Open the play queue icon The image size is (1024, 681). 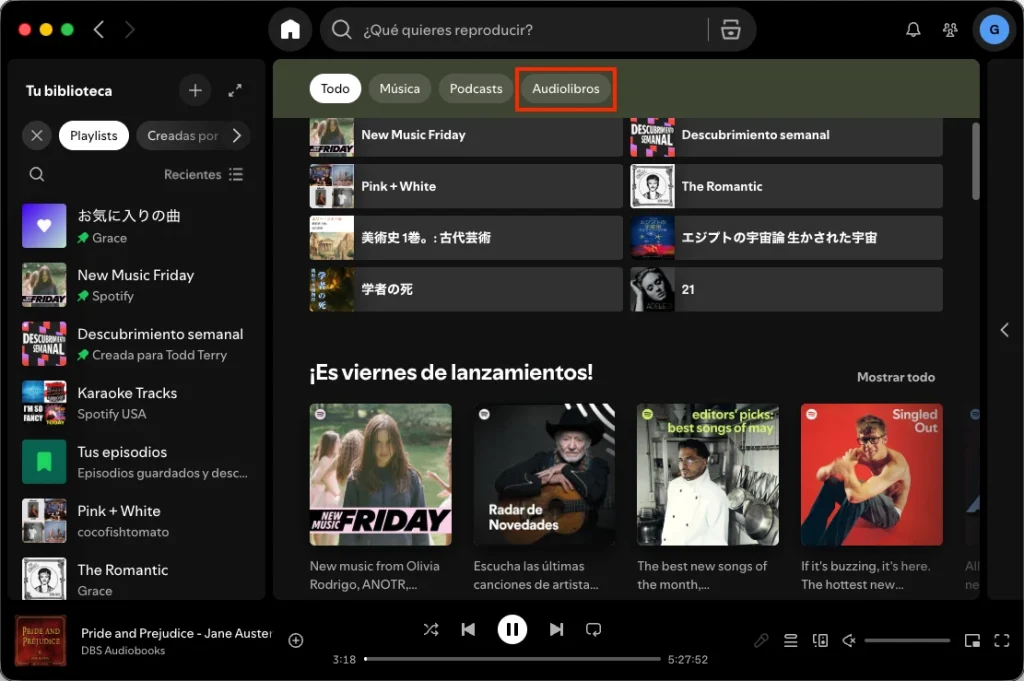[790, 641]
